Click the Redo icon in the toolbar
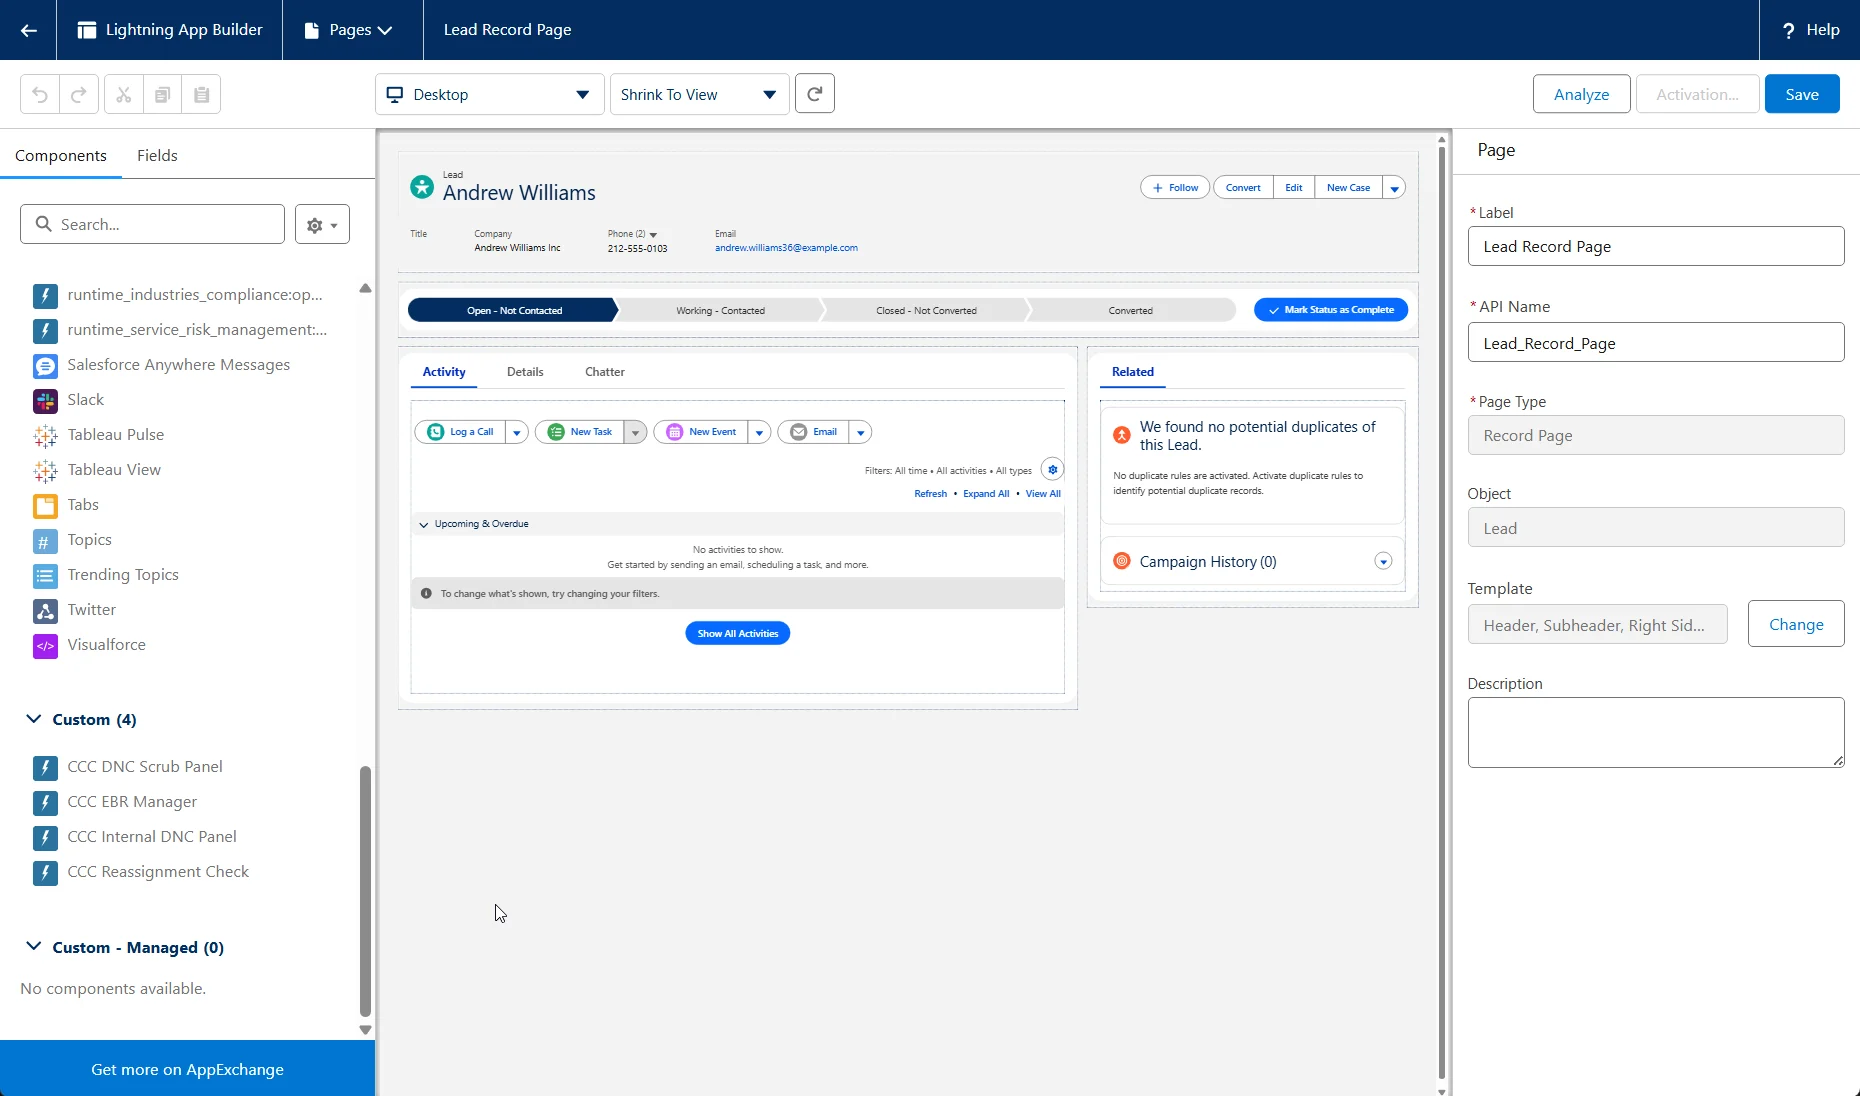1860x1096 pixels. pyautogui.click(x=79, y=94)
